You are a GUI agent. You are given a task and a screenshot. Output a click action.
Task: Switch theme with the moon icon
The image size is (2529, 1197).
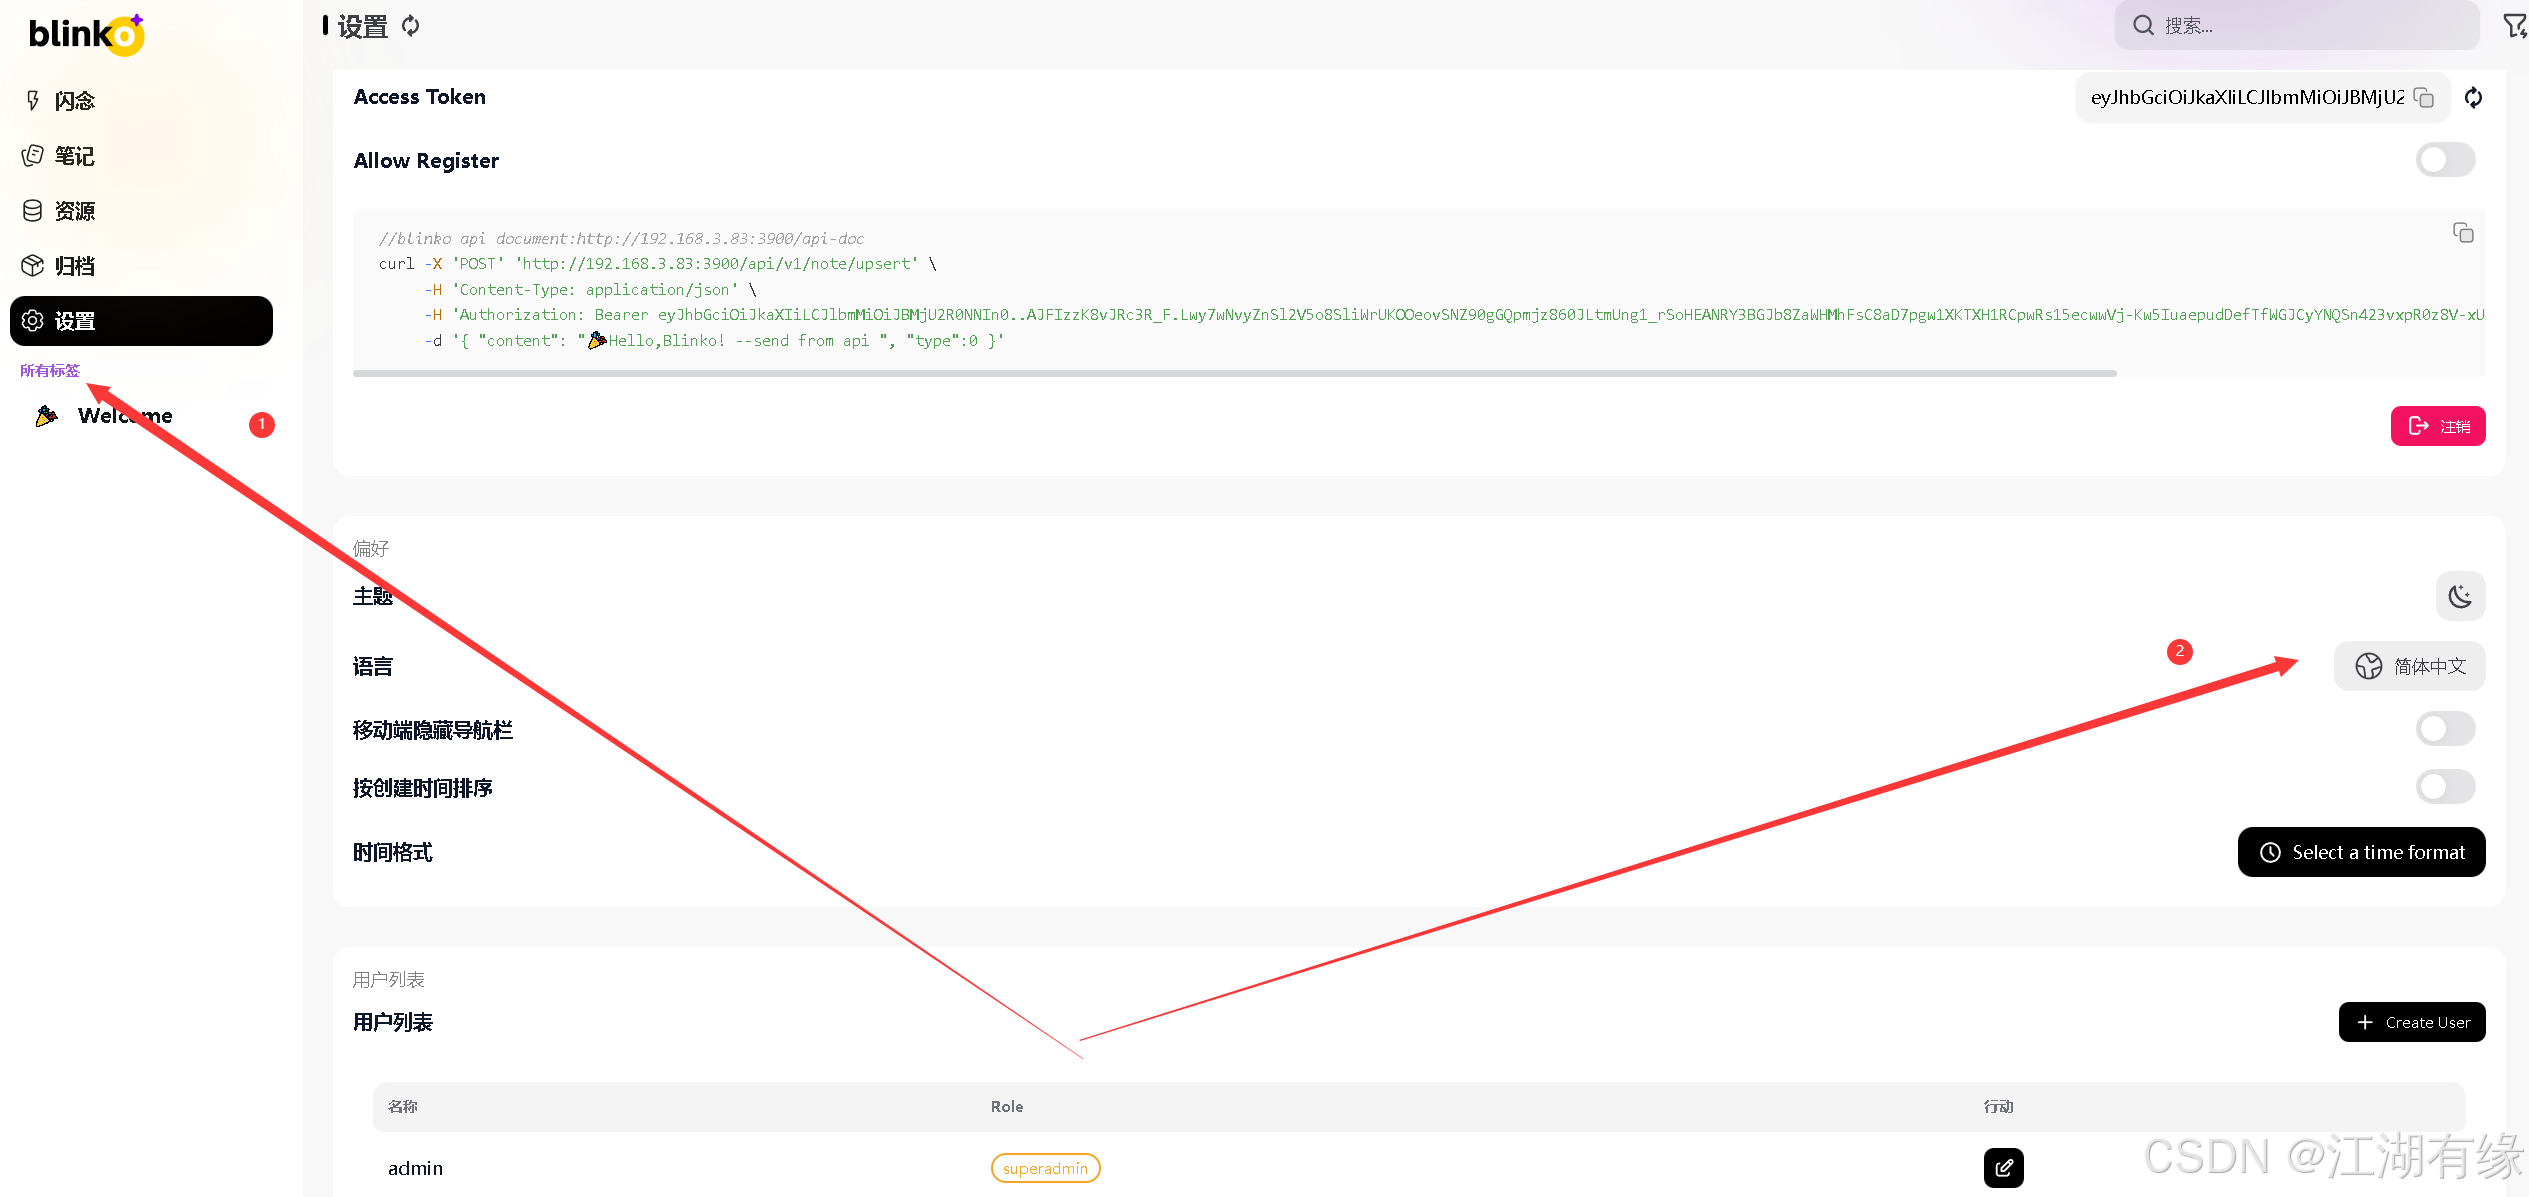(2459, 597)
